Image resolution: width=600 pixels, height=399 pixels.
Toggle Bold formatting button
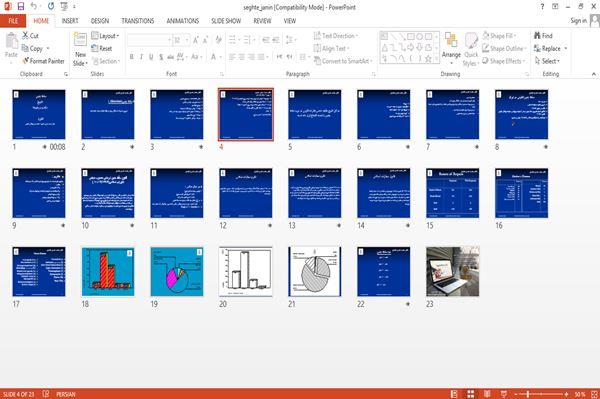click(132, 57)
